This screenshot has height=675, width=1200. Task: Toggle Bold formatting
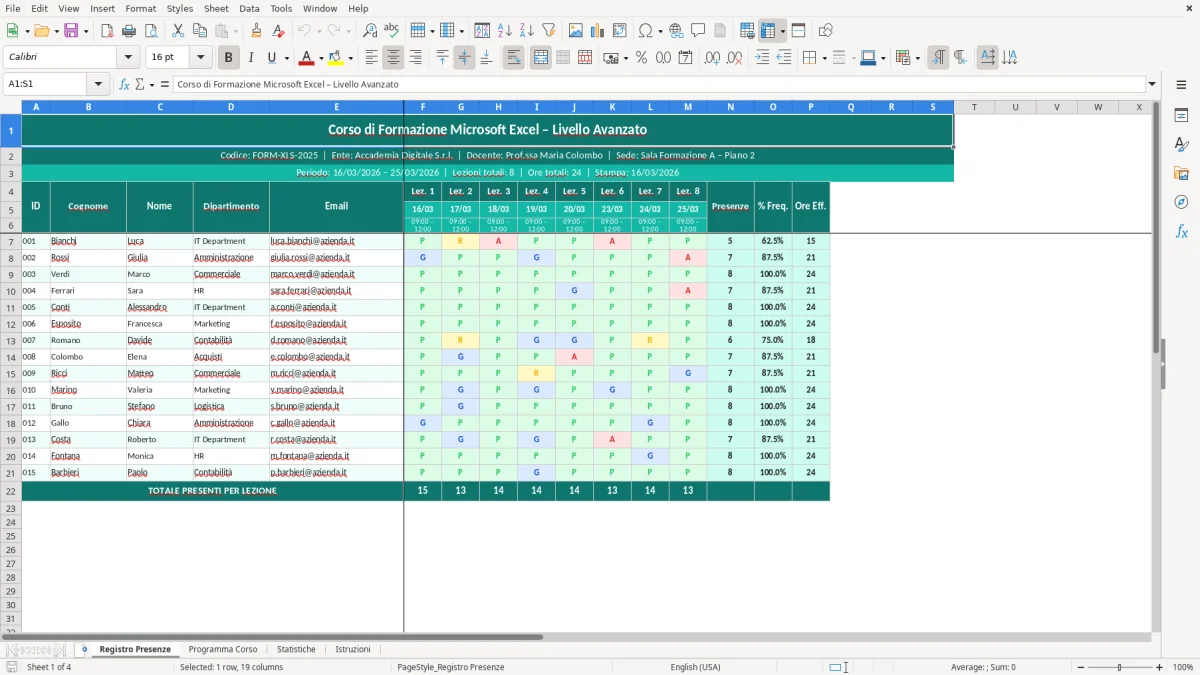229,58
